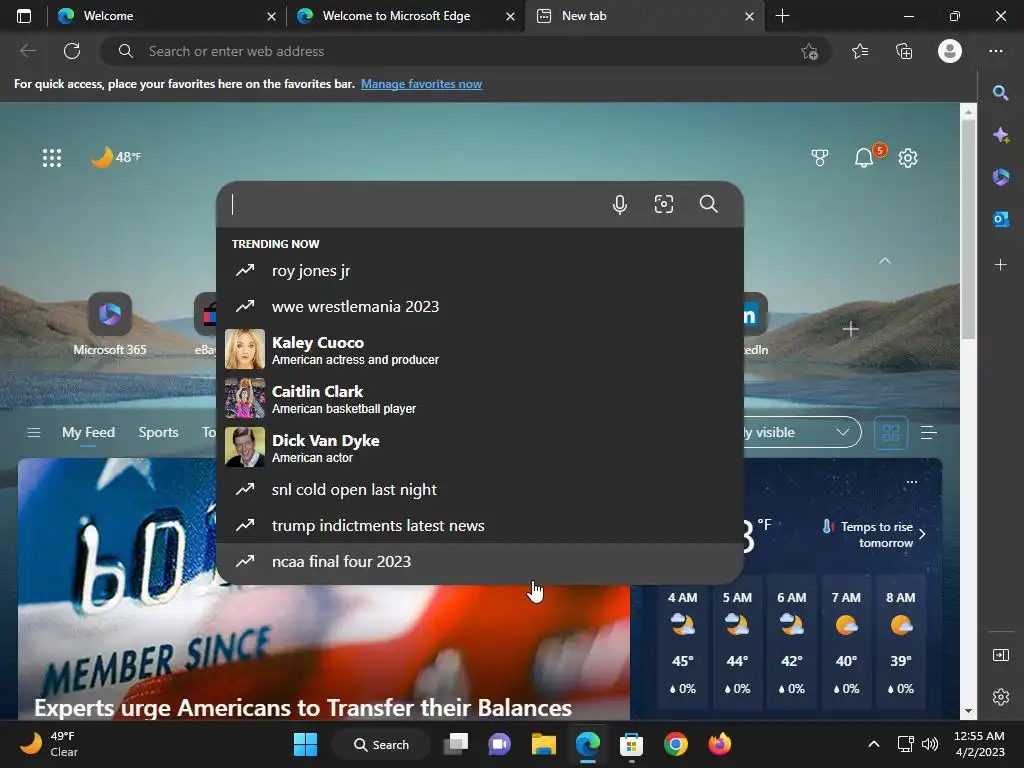1024x768 pixels.
Task: Select wwe wrestlemania 2023 suggestion
Action: point(479,306)
